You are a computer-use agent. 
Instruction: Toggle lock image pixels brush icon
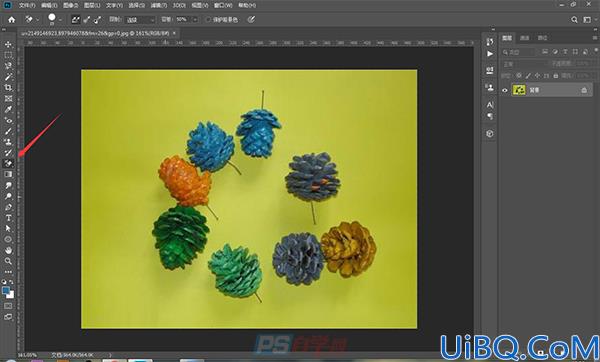pyautogui.click(x=528, y=76)
